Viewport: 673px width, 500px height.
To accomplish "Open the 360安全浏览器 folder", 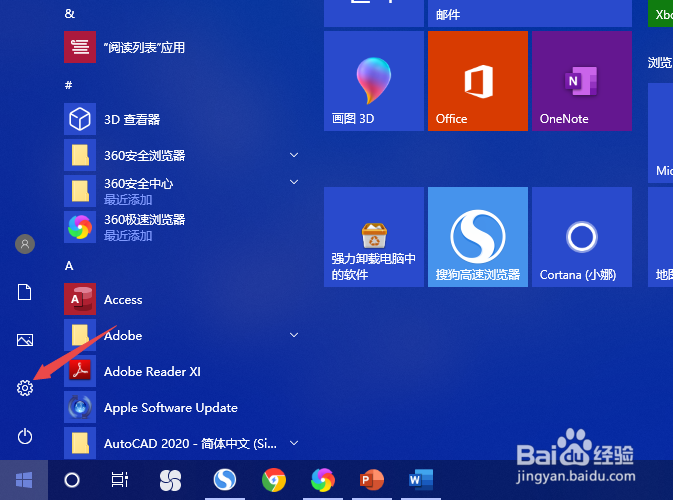I will point(181,155).
